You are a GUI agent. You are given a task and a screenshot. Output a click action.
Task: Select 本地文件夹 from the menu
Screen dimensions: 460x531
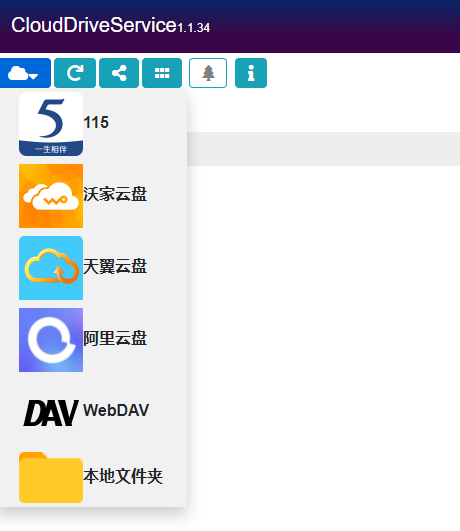123,476
